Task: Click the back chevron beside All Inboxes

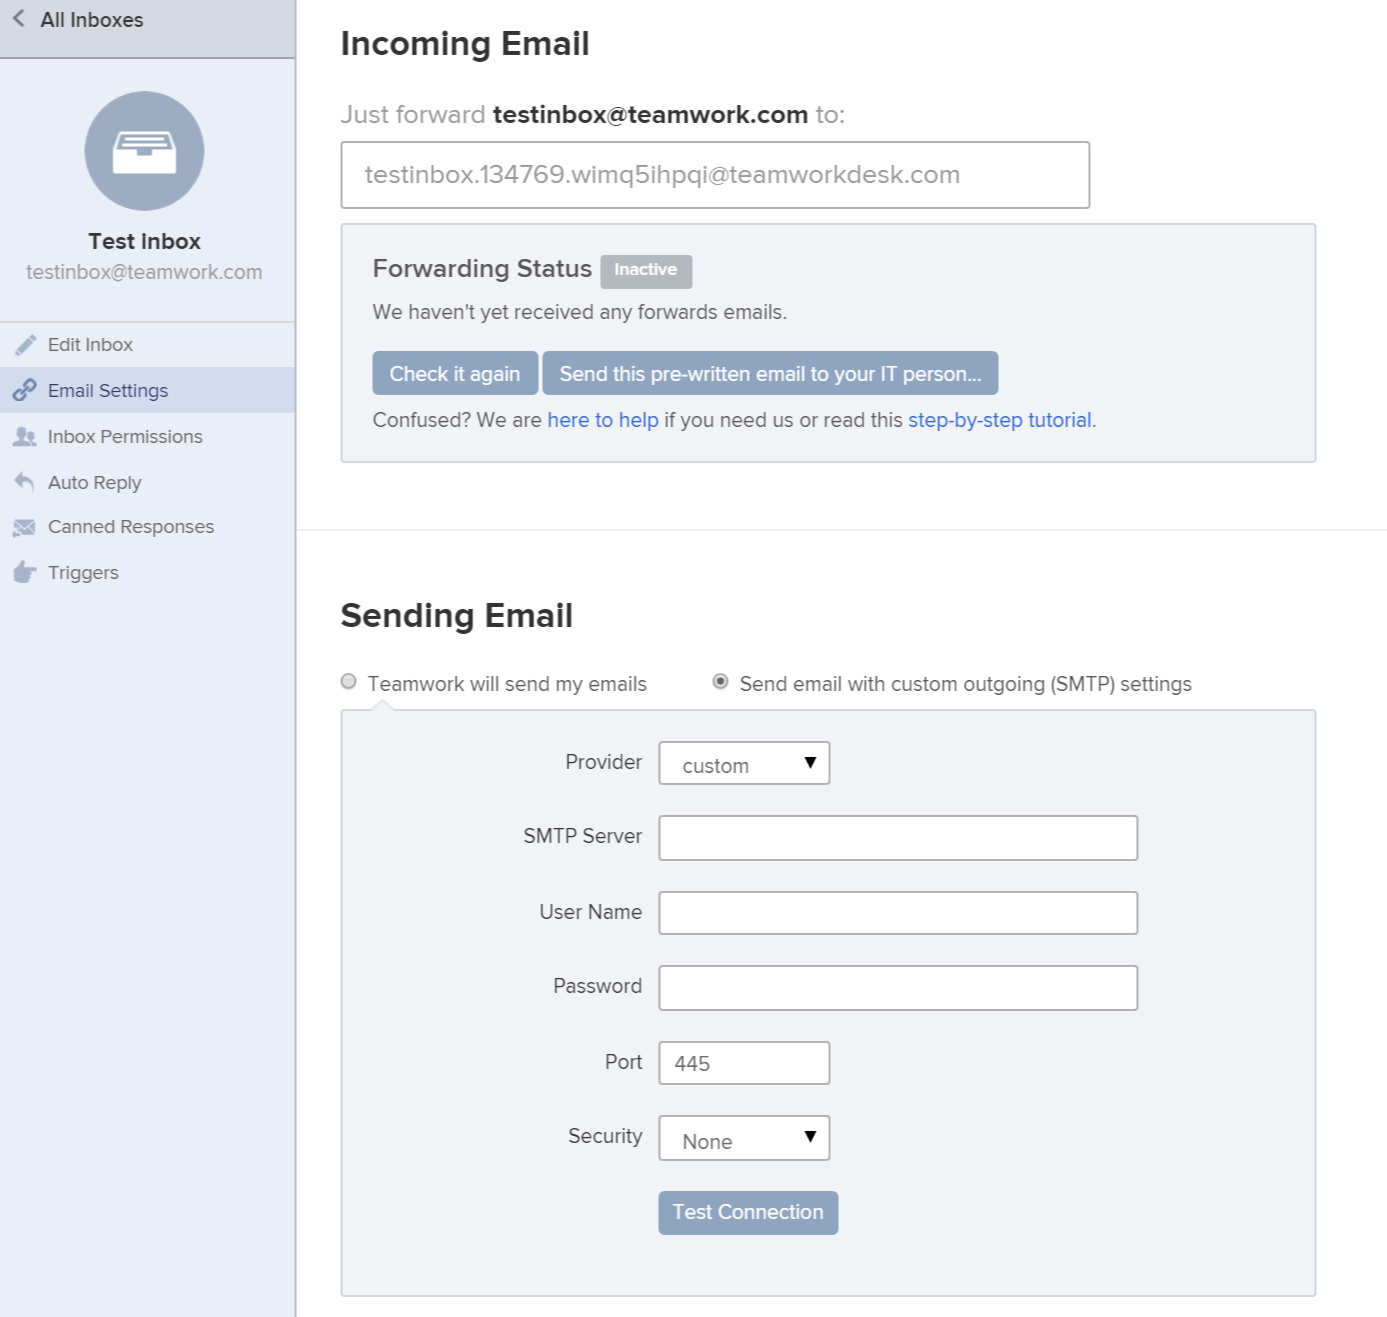Action: click(x=18, y=18)
